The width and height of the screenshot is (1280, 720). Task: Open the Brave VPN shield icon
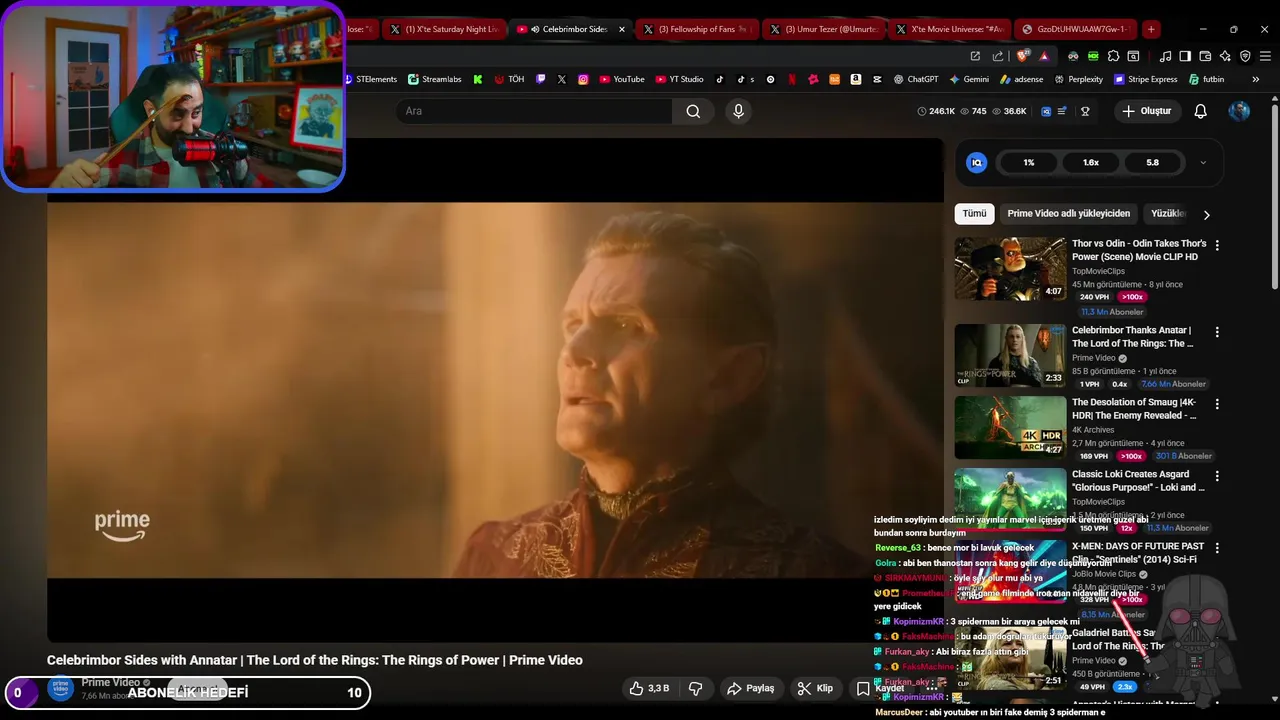[x=1245, y=56]
